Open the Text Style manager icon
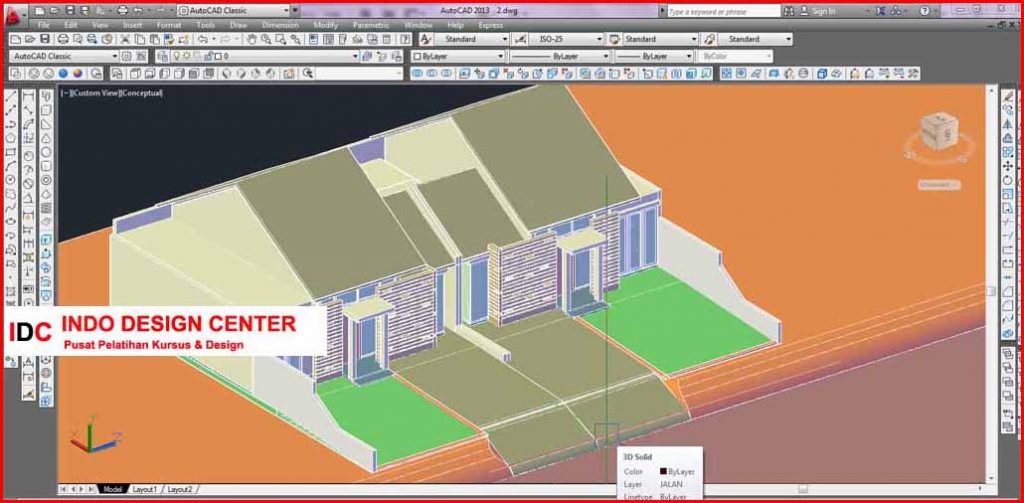This screenshot has width=1024, height=503. (x=426, y=39)
